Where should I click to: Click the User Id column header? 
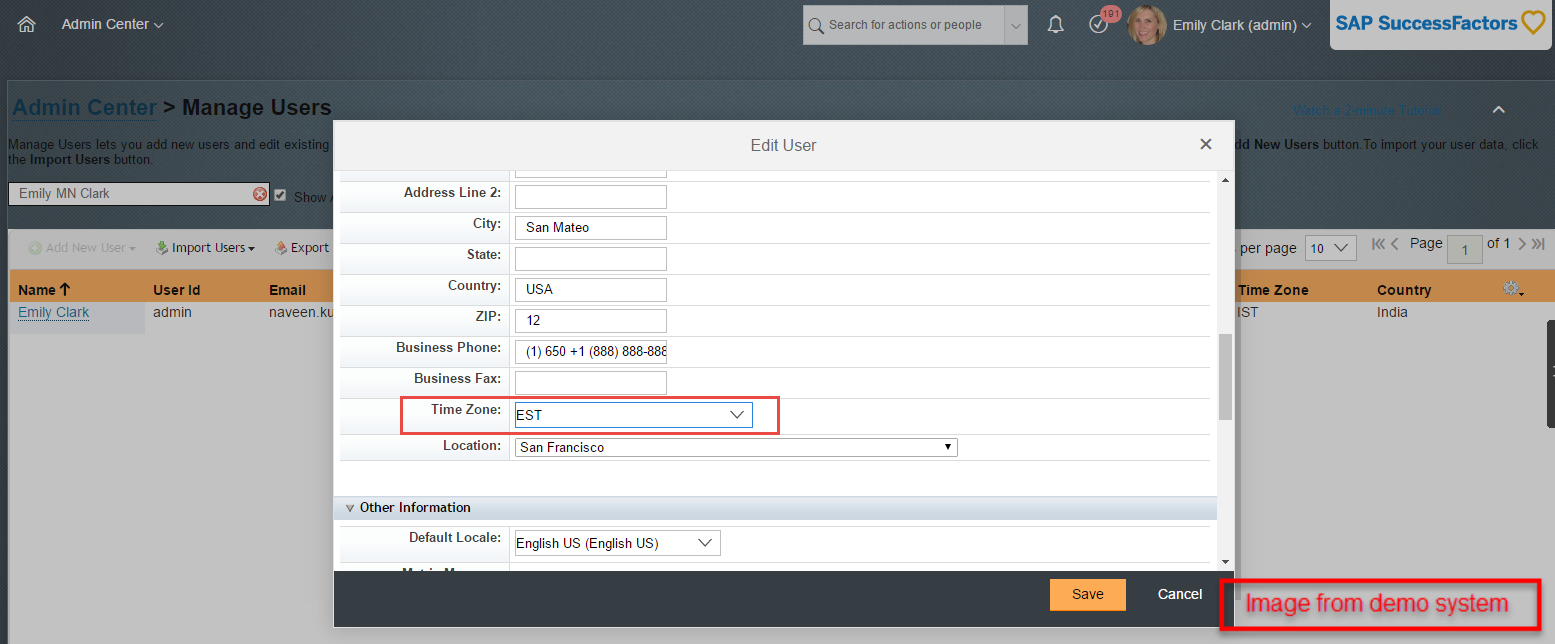click(x=177, y=290)
